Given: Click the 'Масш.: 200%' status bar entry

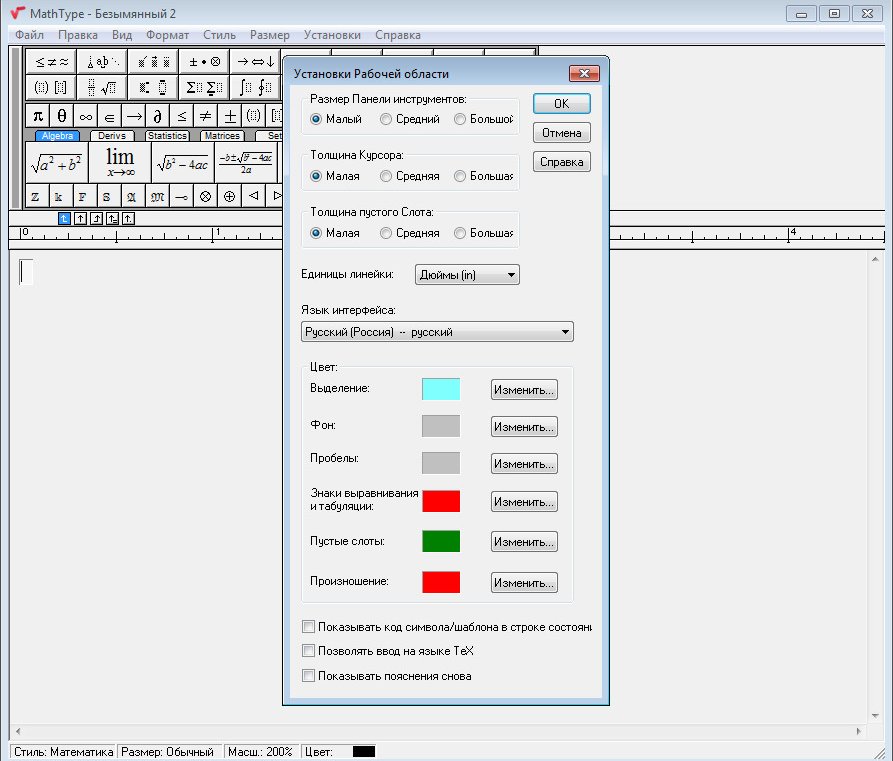Looking at the screenshot, I should pyautogui.click(x=260, y=751).
